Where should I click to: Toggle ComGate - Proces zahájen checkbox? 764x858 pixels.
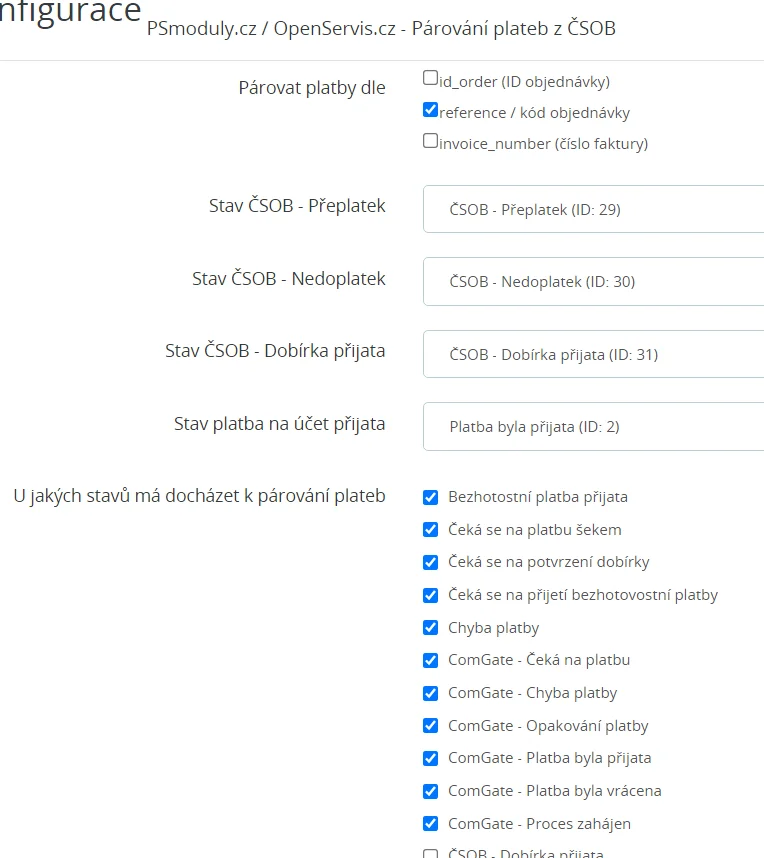[x=431, y=824]
